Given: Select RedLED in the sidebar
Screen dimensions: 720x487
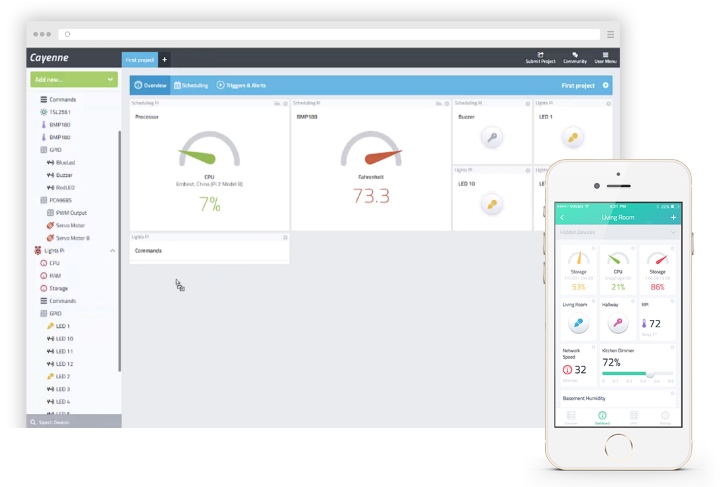Looking at the screenshot, I should pos(61,188).
